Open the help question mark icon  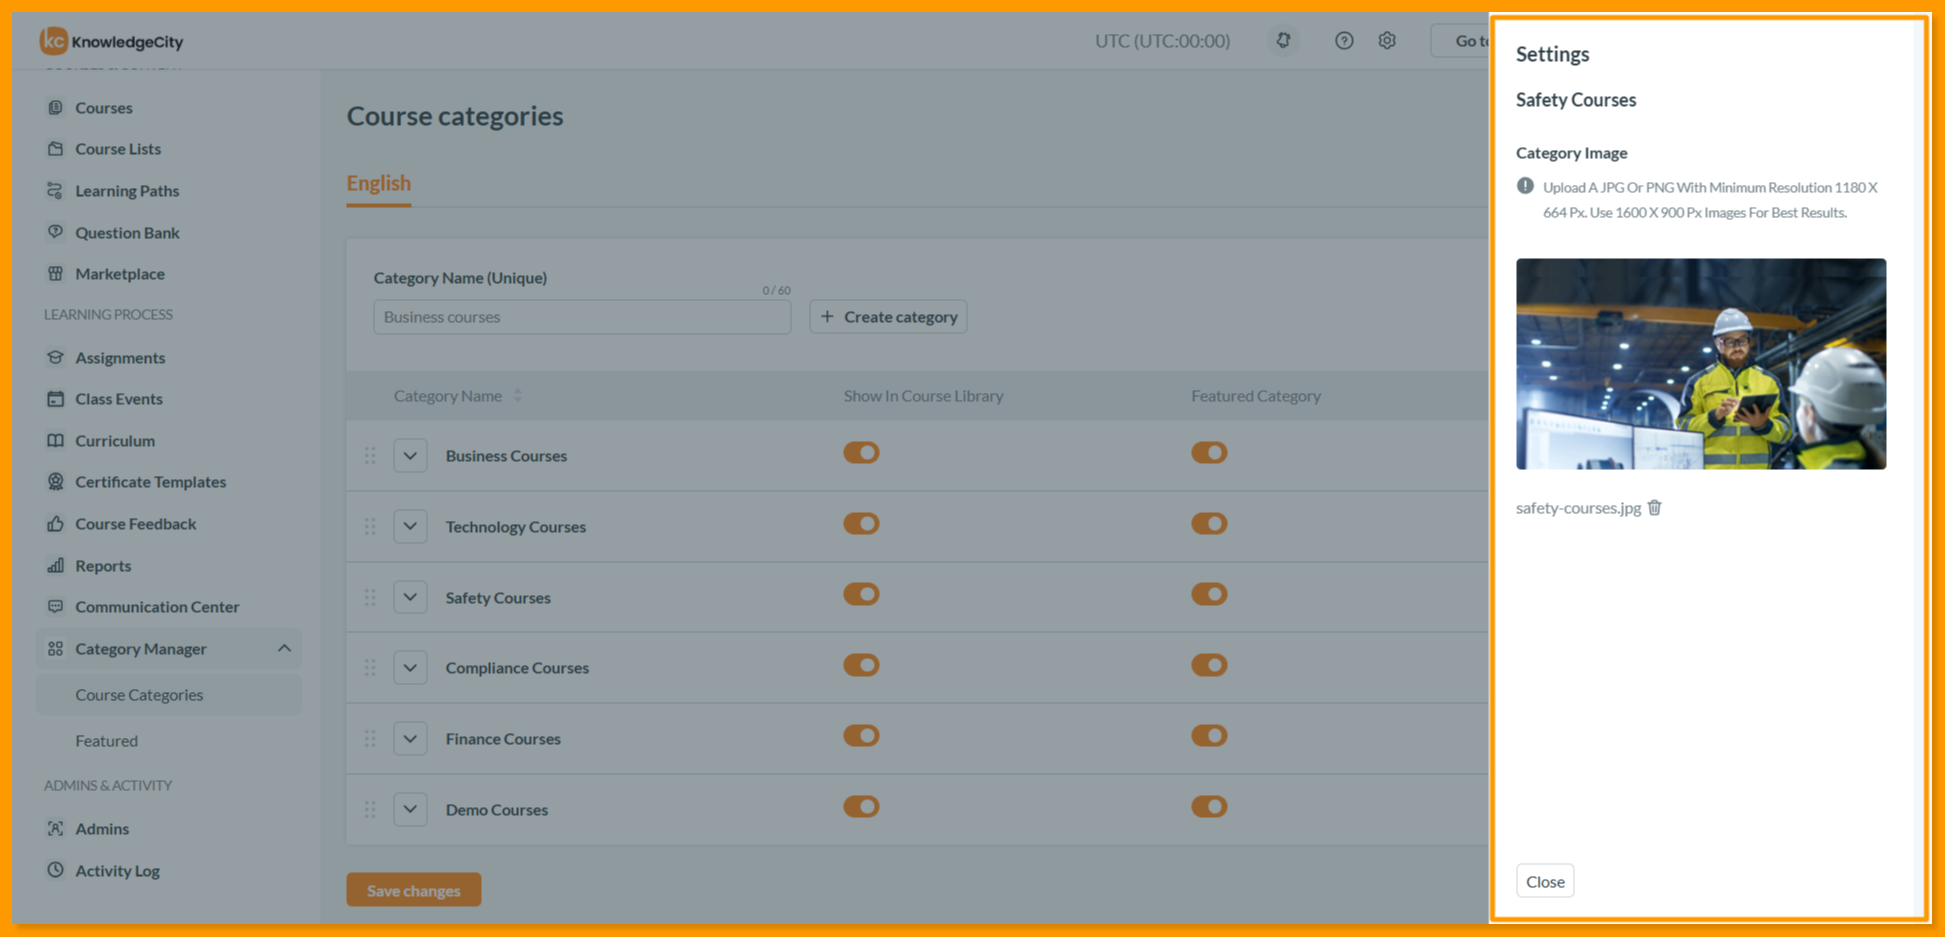coord(1344,40)
